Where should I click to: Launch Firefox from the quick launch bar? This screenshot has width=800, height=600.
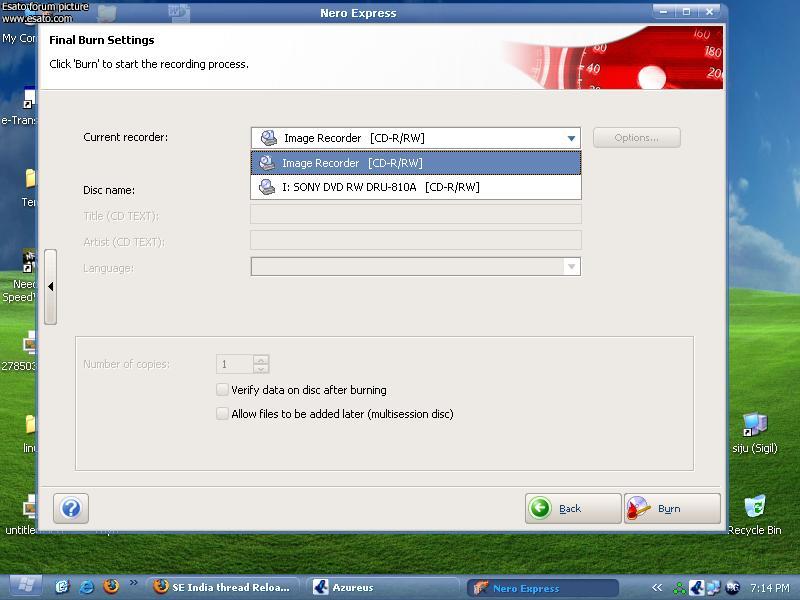pyautogui.click(x=111, y=587)
